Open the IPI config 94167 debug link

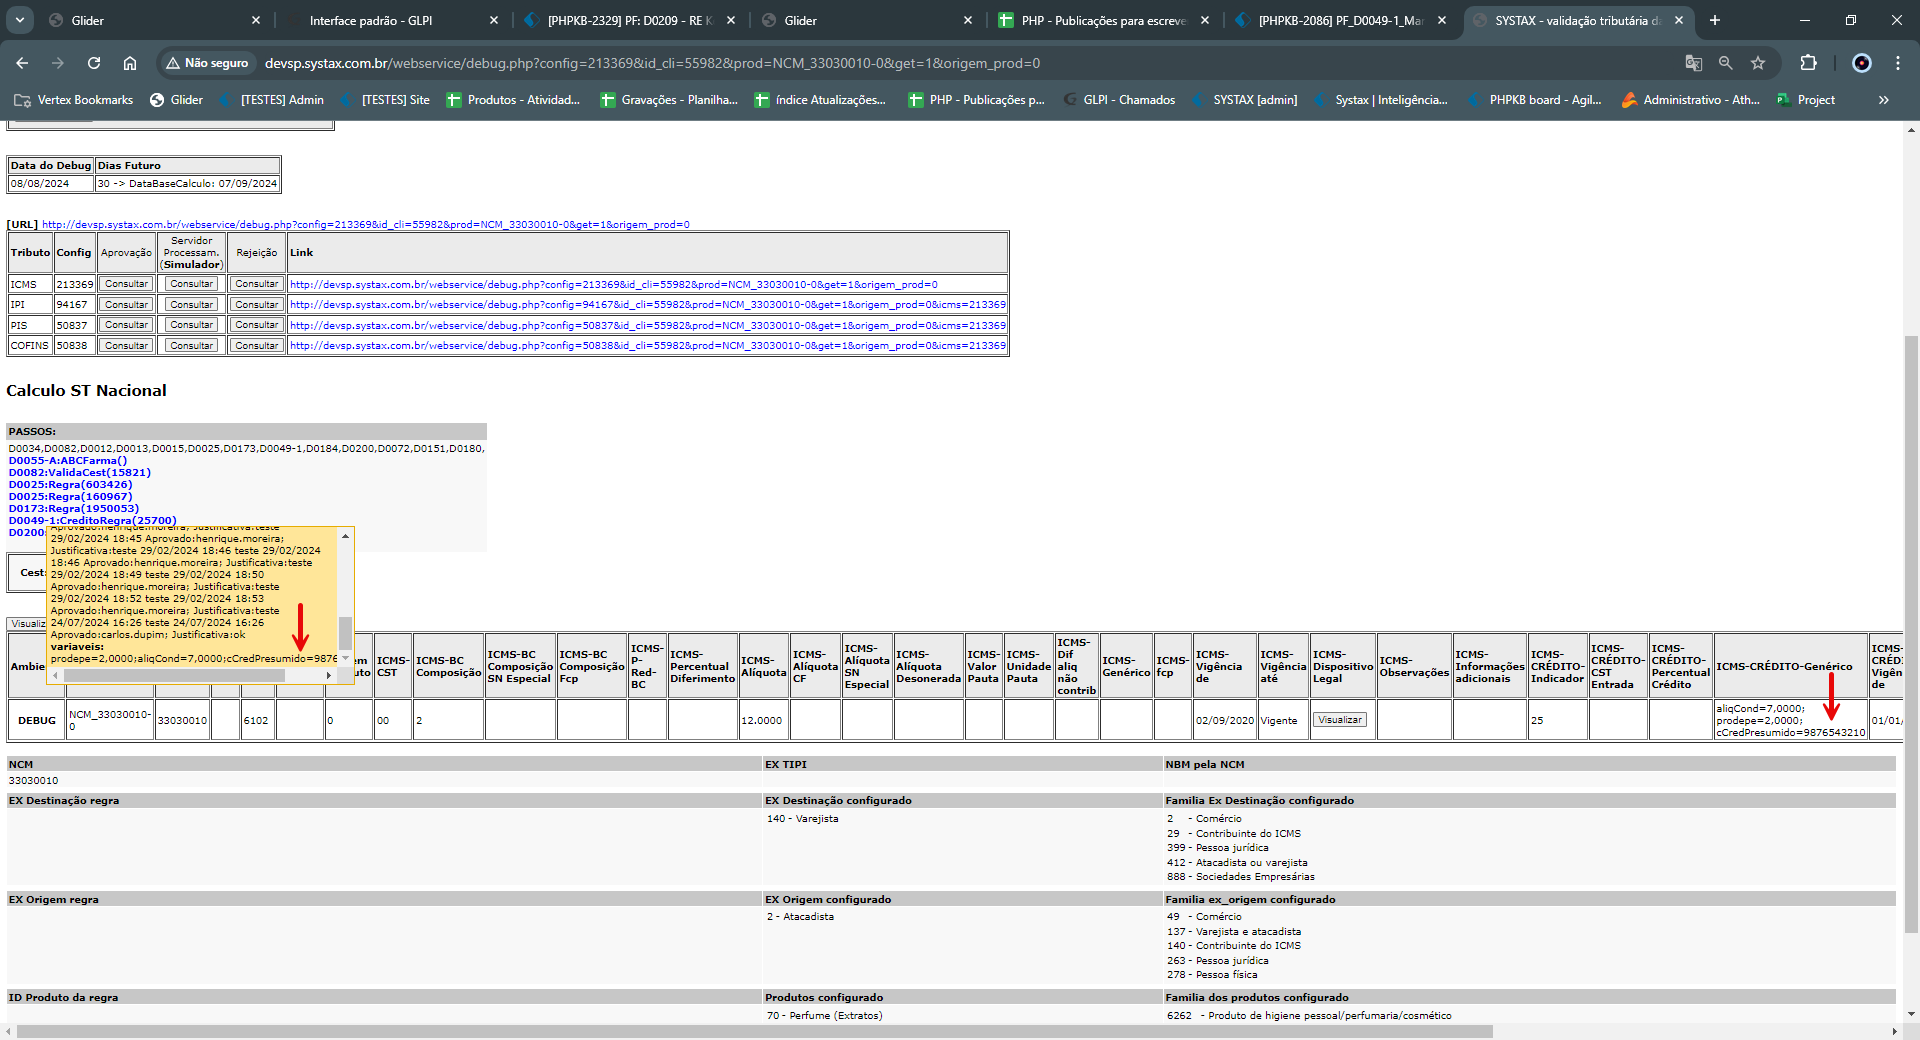pyautogui.click(x=647, y=305)
